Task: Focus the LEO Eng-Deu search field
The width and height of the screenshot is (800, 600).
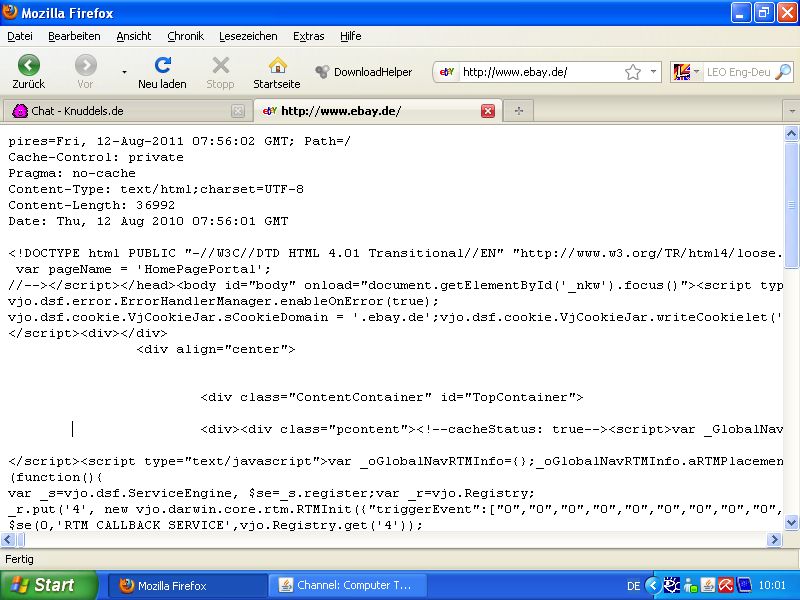Action: [738, 72]
